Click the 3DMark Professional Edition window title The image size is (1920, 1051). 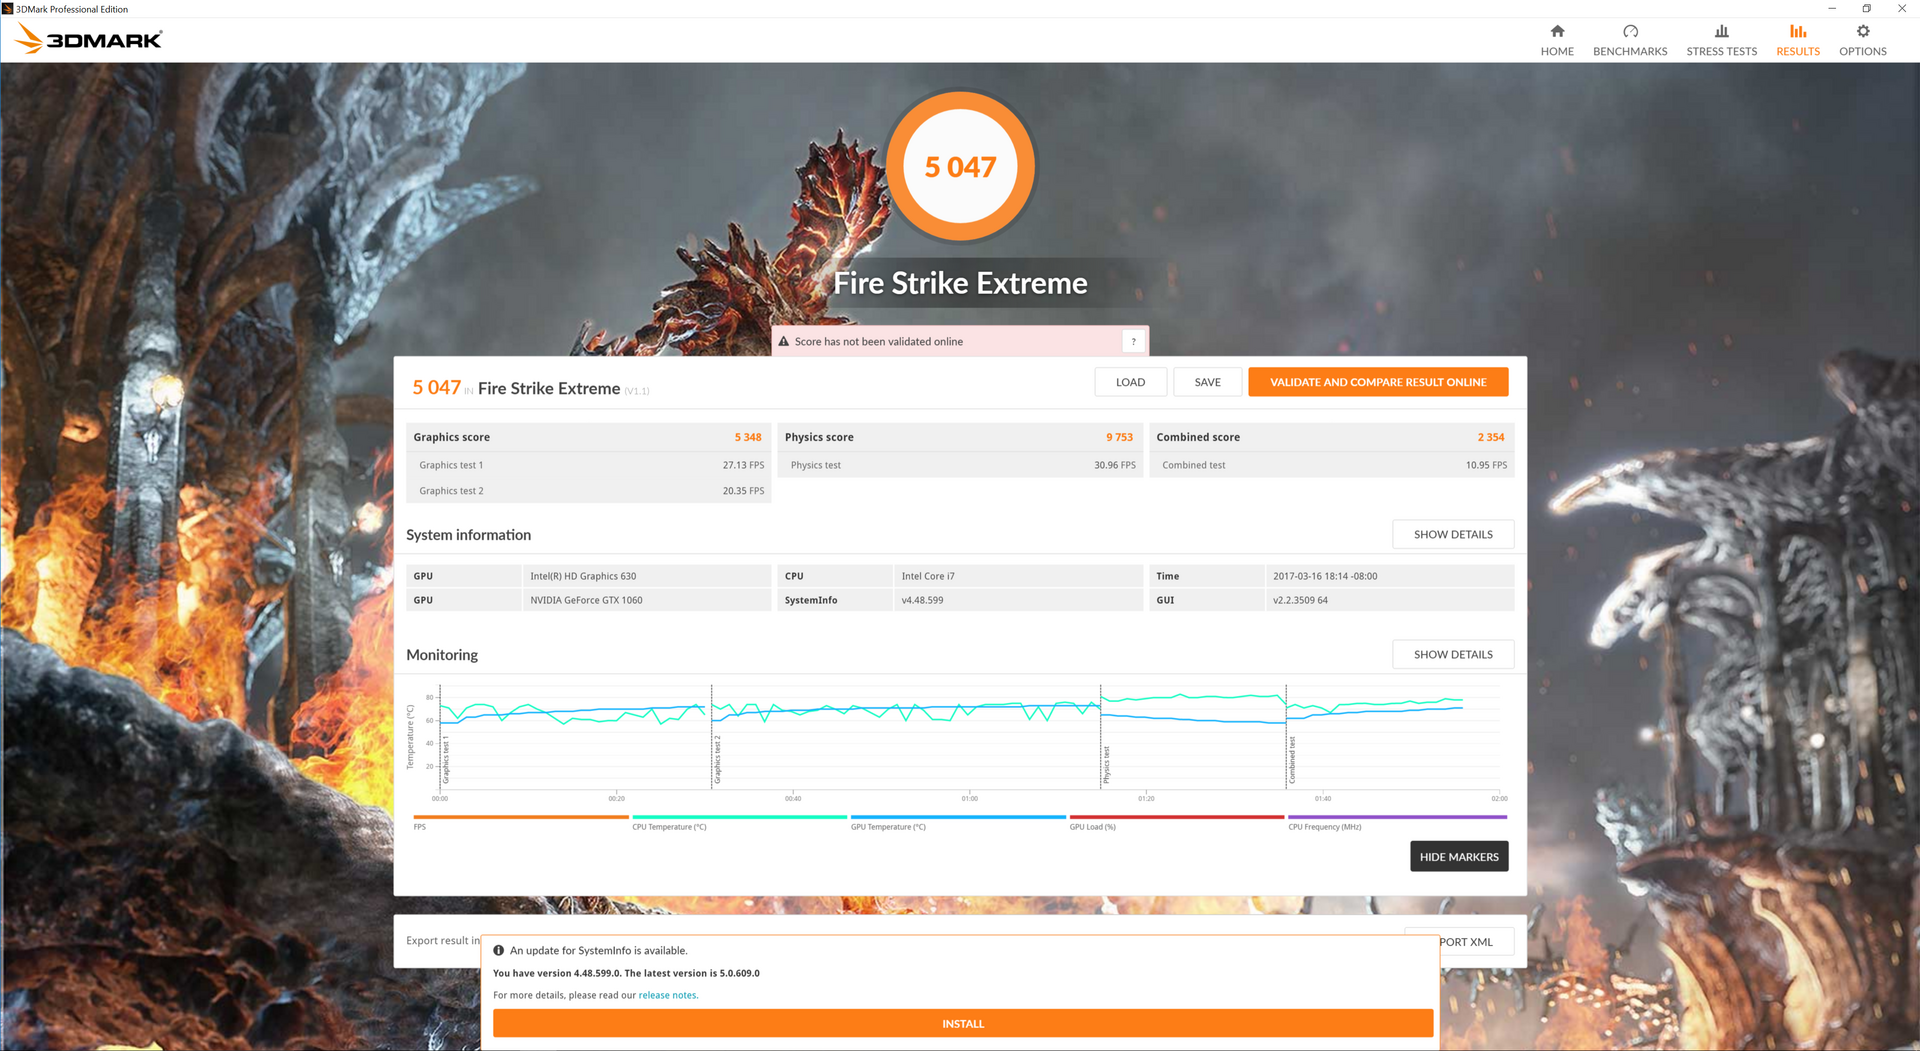pos(72,9)
